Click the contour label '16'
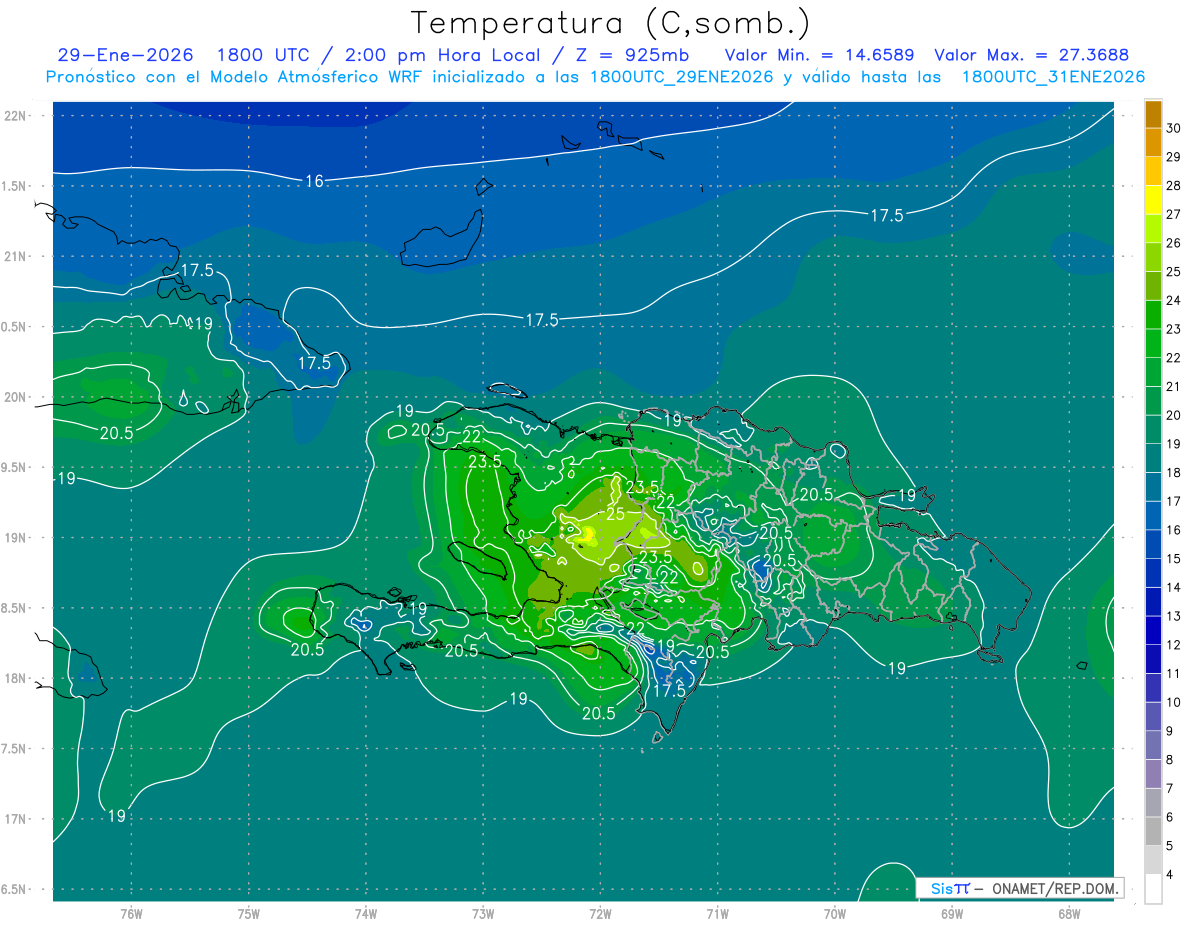1200x927 pixels. pos(315,181)
